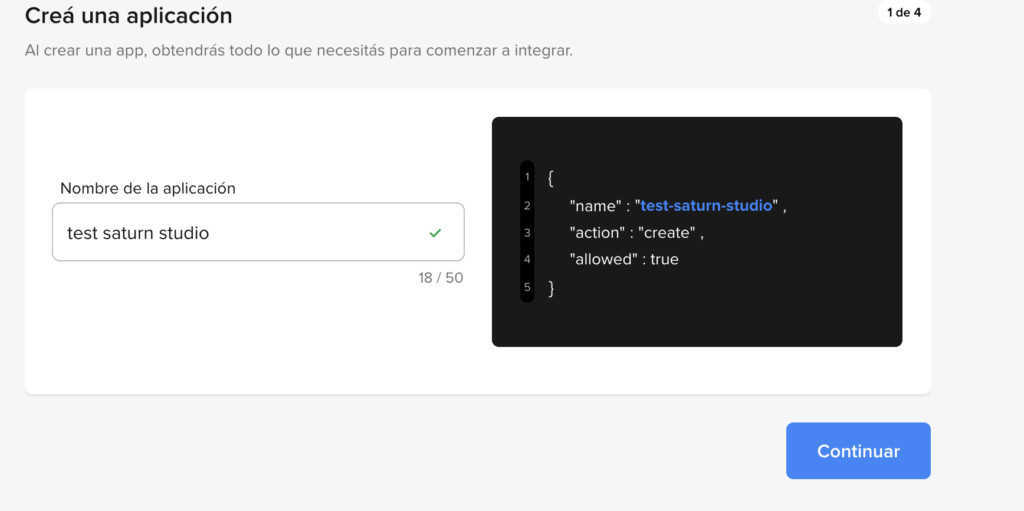Select the "Nombre de la aplicación" label
This screenshot has height=511, width=1024.
[x=148, y=188]
